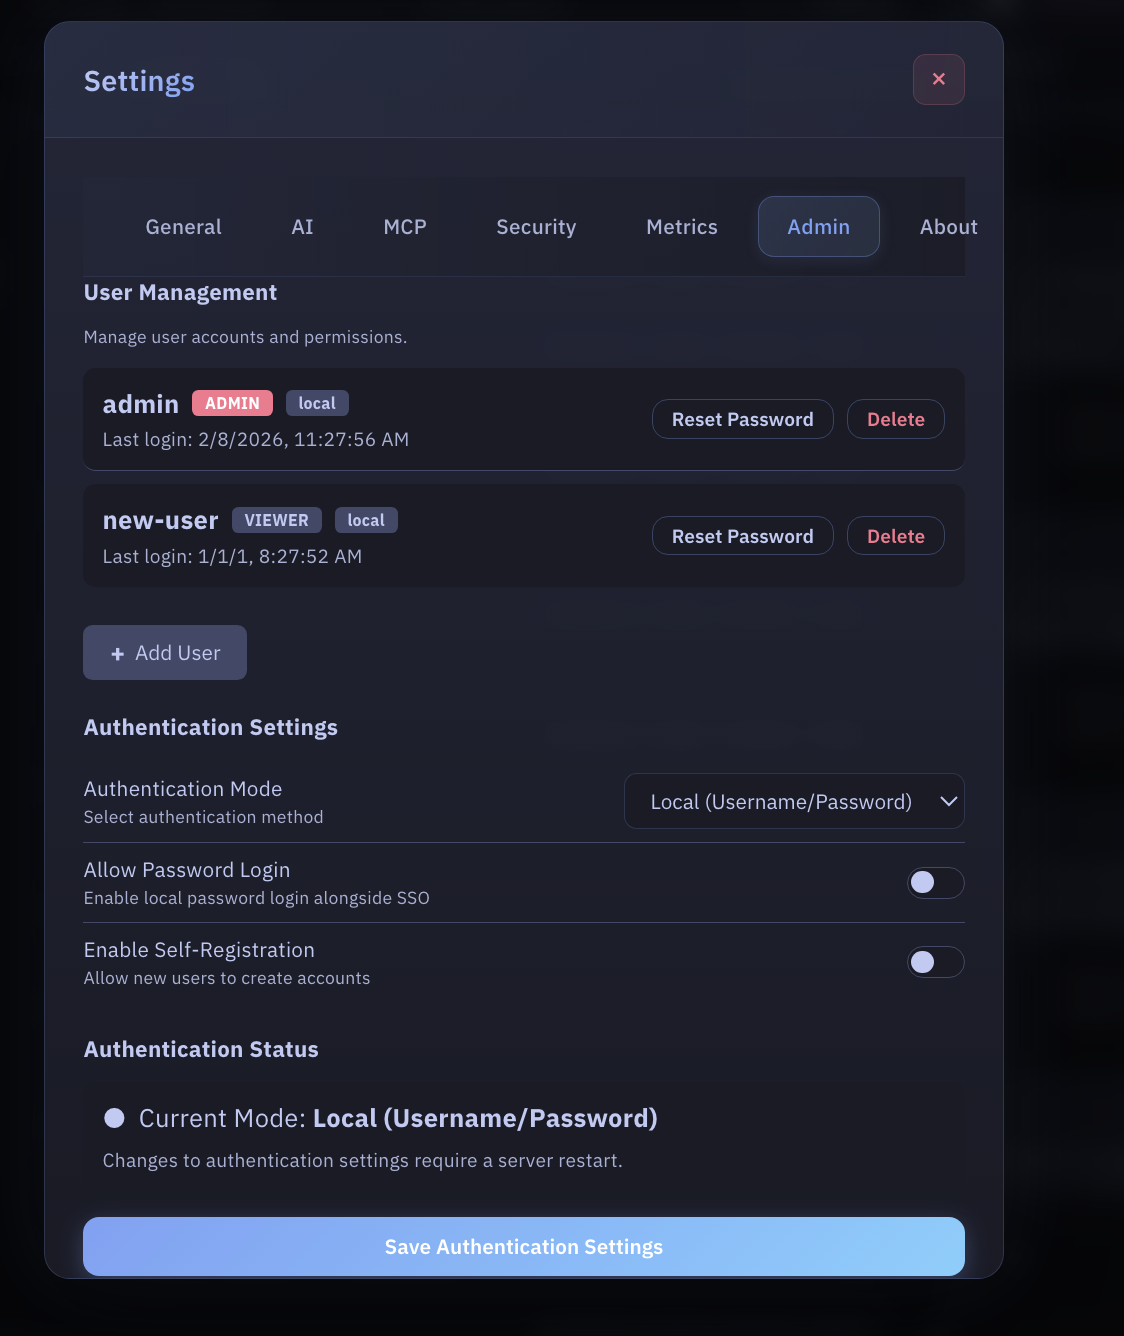Click the close X icon on Settings dialog
Screen dimensions: 1124x1336
click(938, 79)
